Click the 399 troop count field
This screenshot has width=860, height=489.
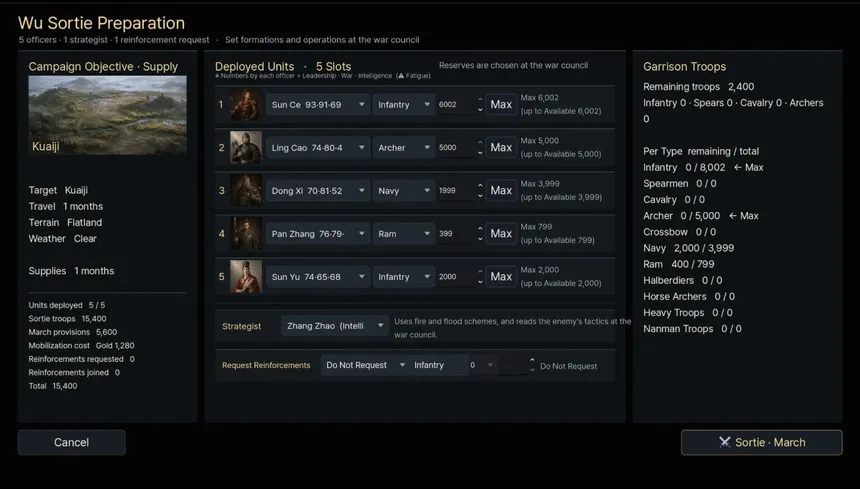click(x=455, y=234)
